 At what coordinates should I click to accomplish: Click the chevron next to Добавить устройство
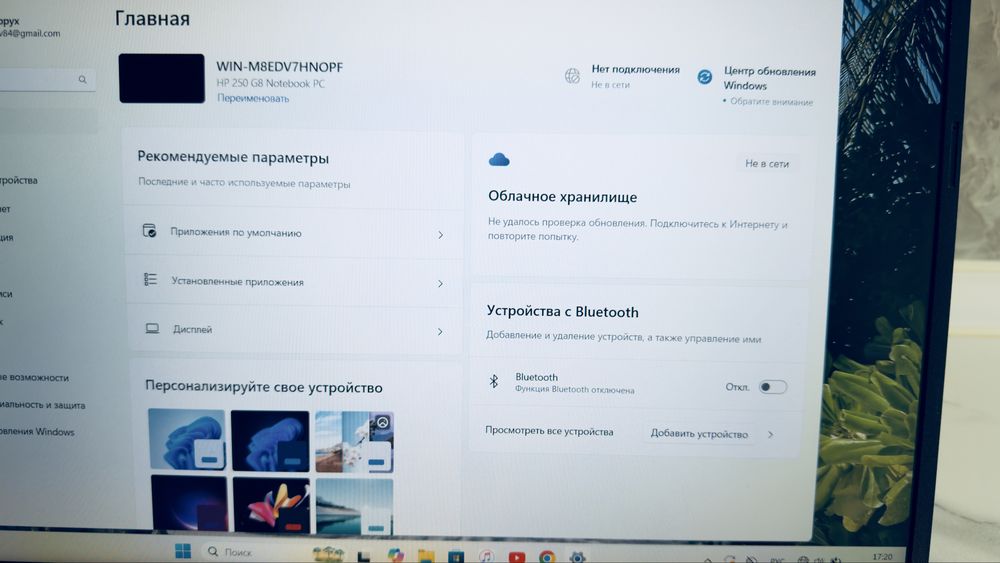tap(770, 434)
